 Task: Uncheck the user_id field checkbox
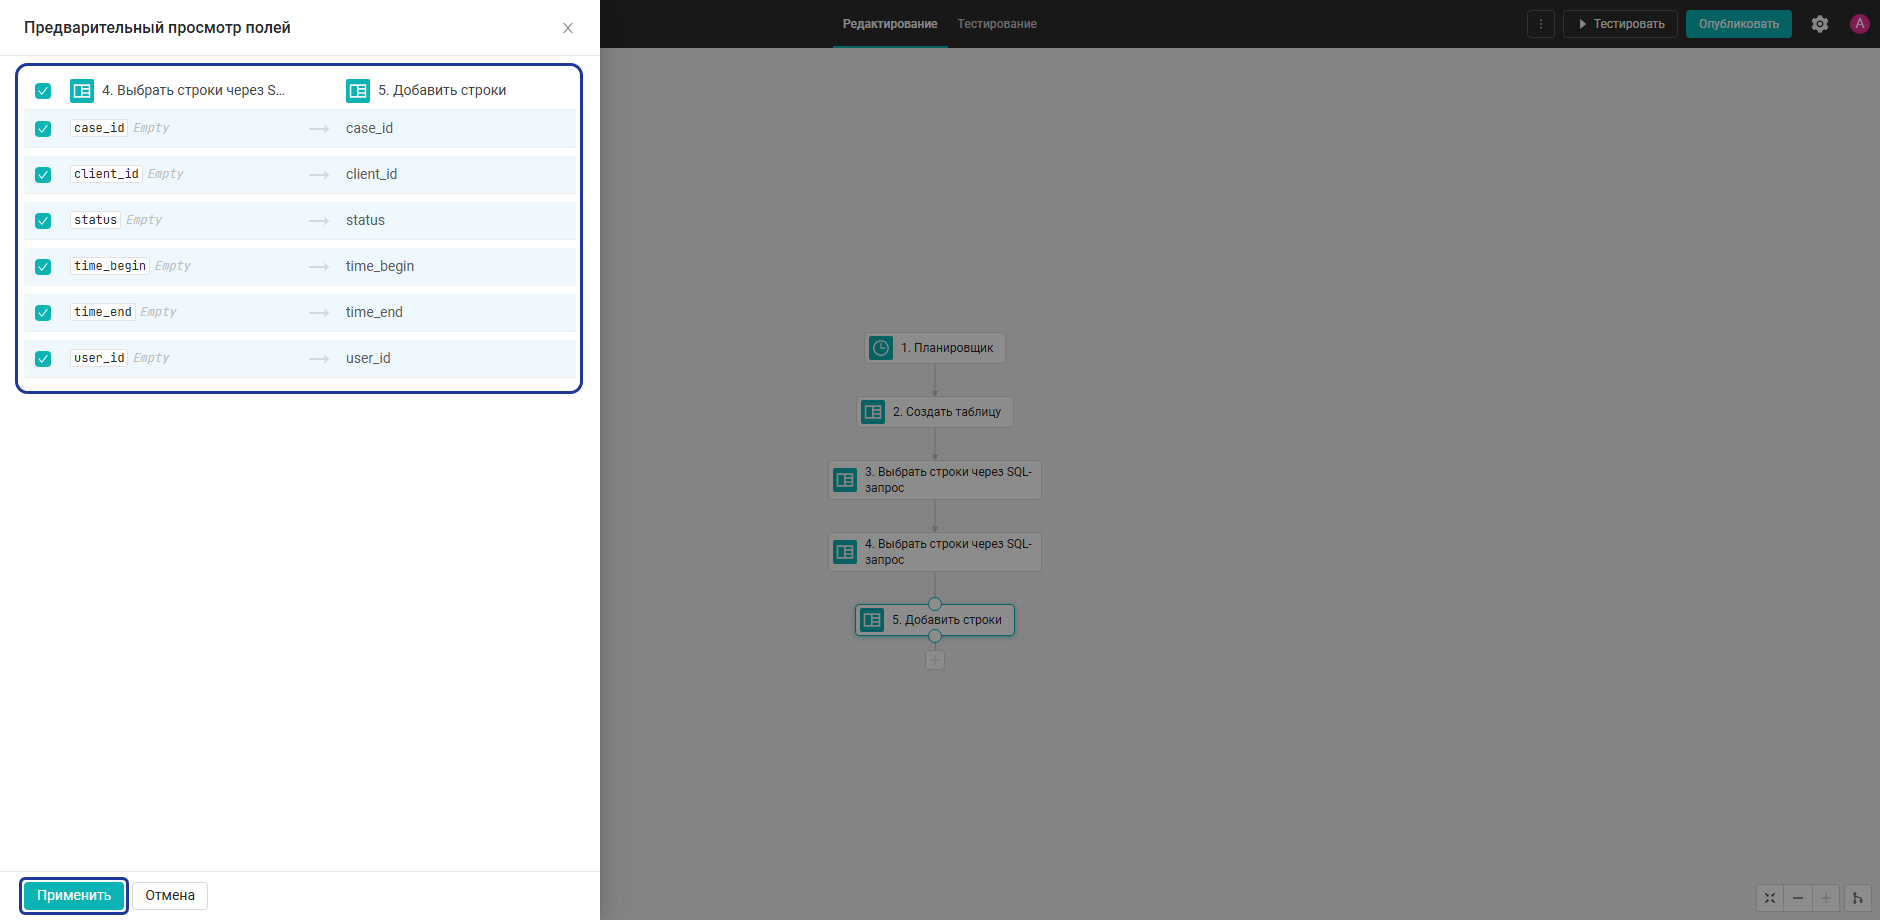tap(43, 359)
